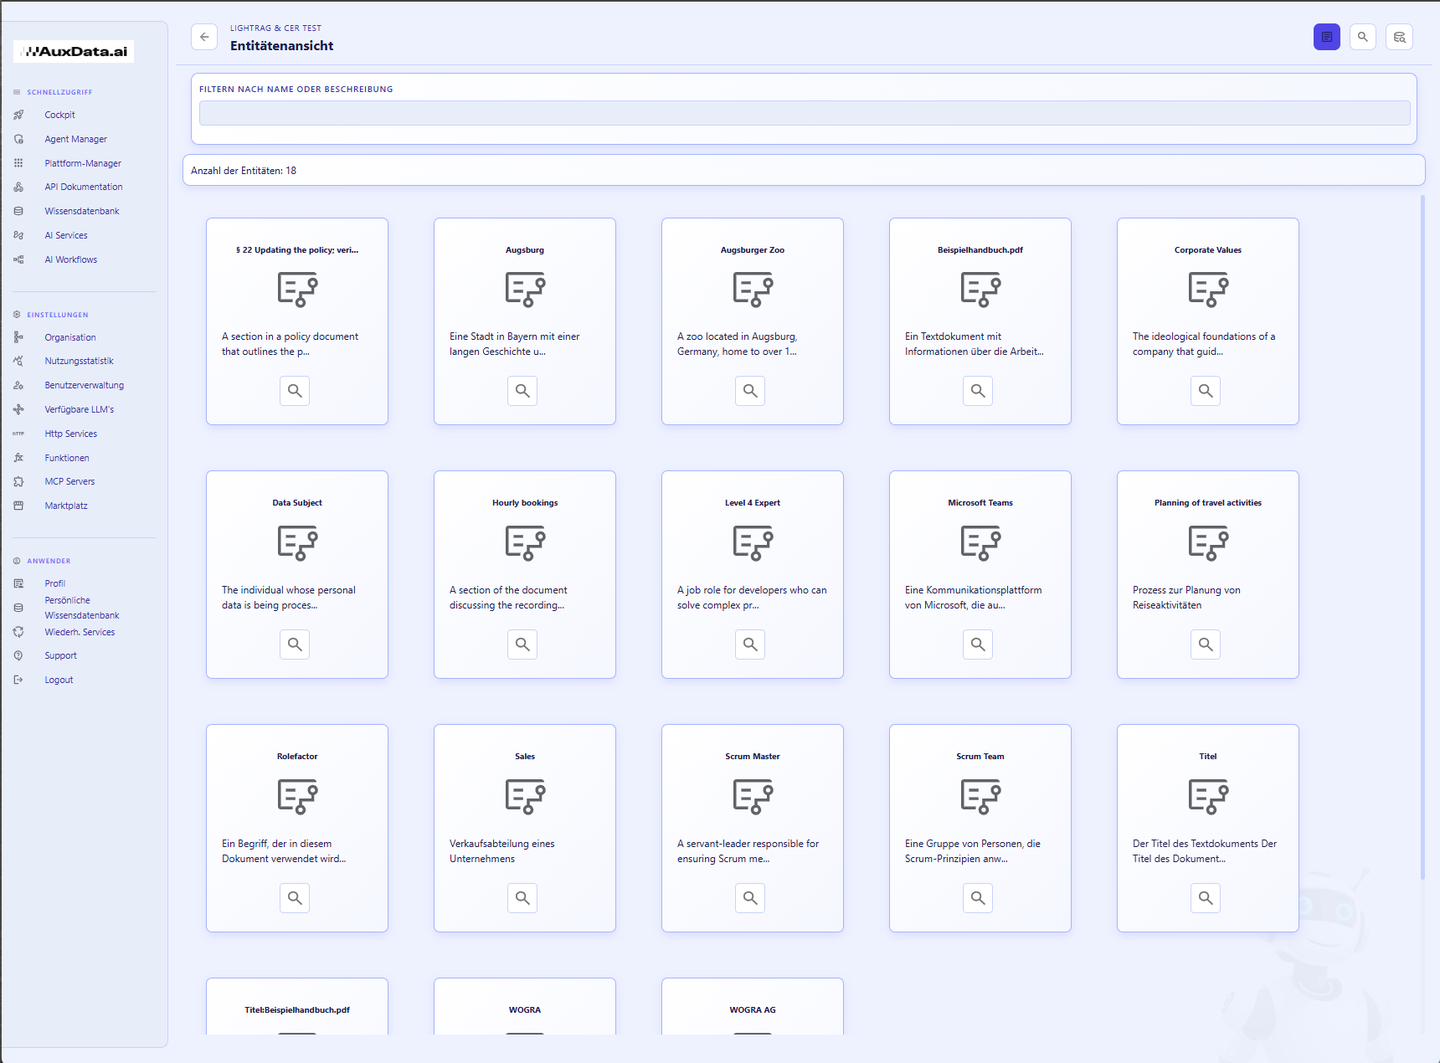Focus the name or description filter field

[804, 113]
